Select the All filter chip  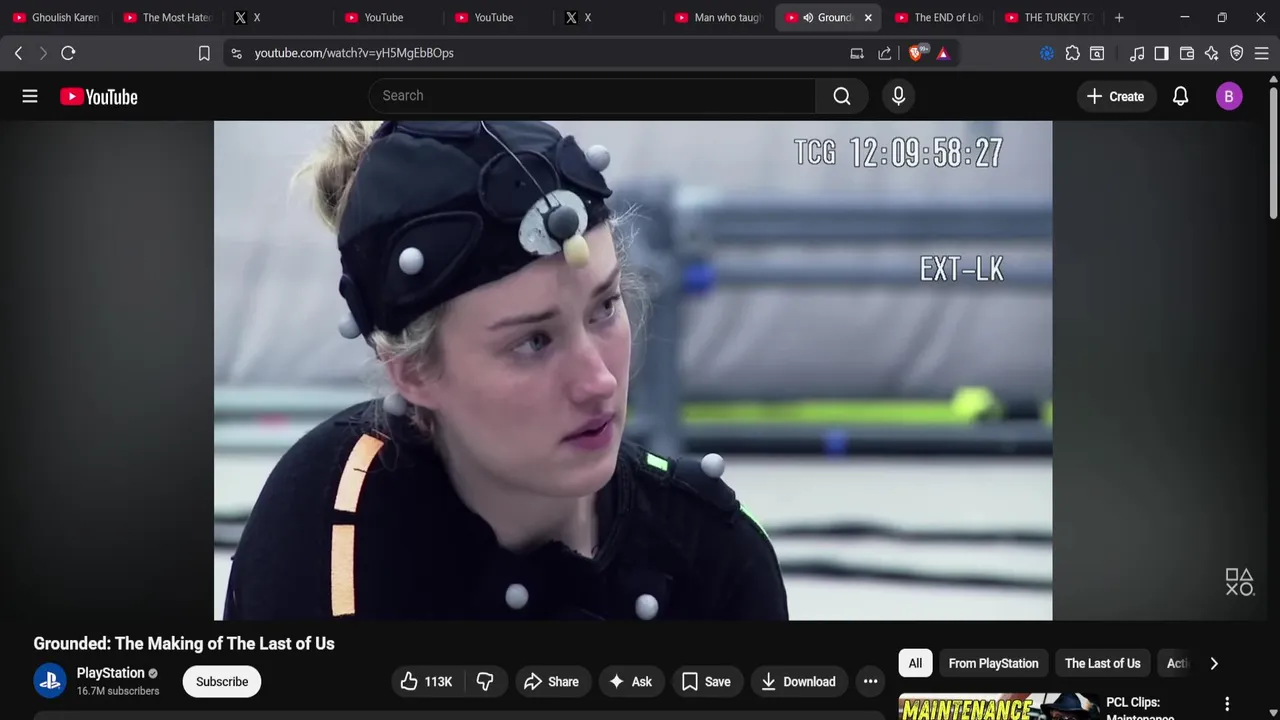[x=915, y=663]
